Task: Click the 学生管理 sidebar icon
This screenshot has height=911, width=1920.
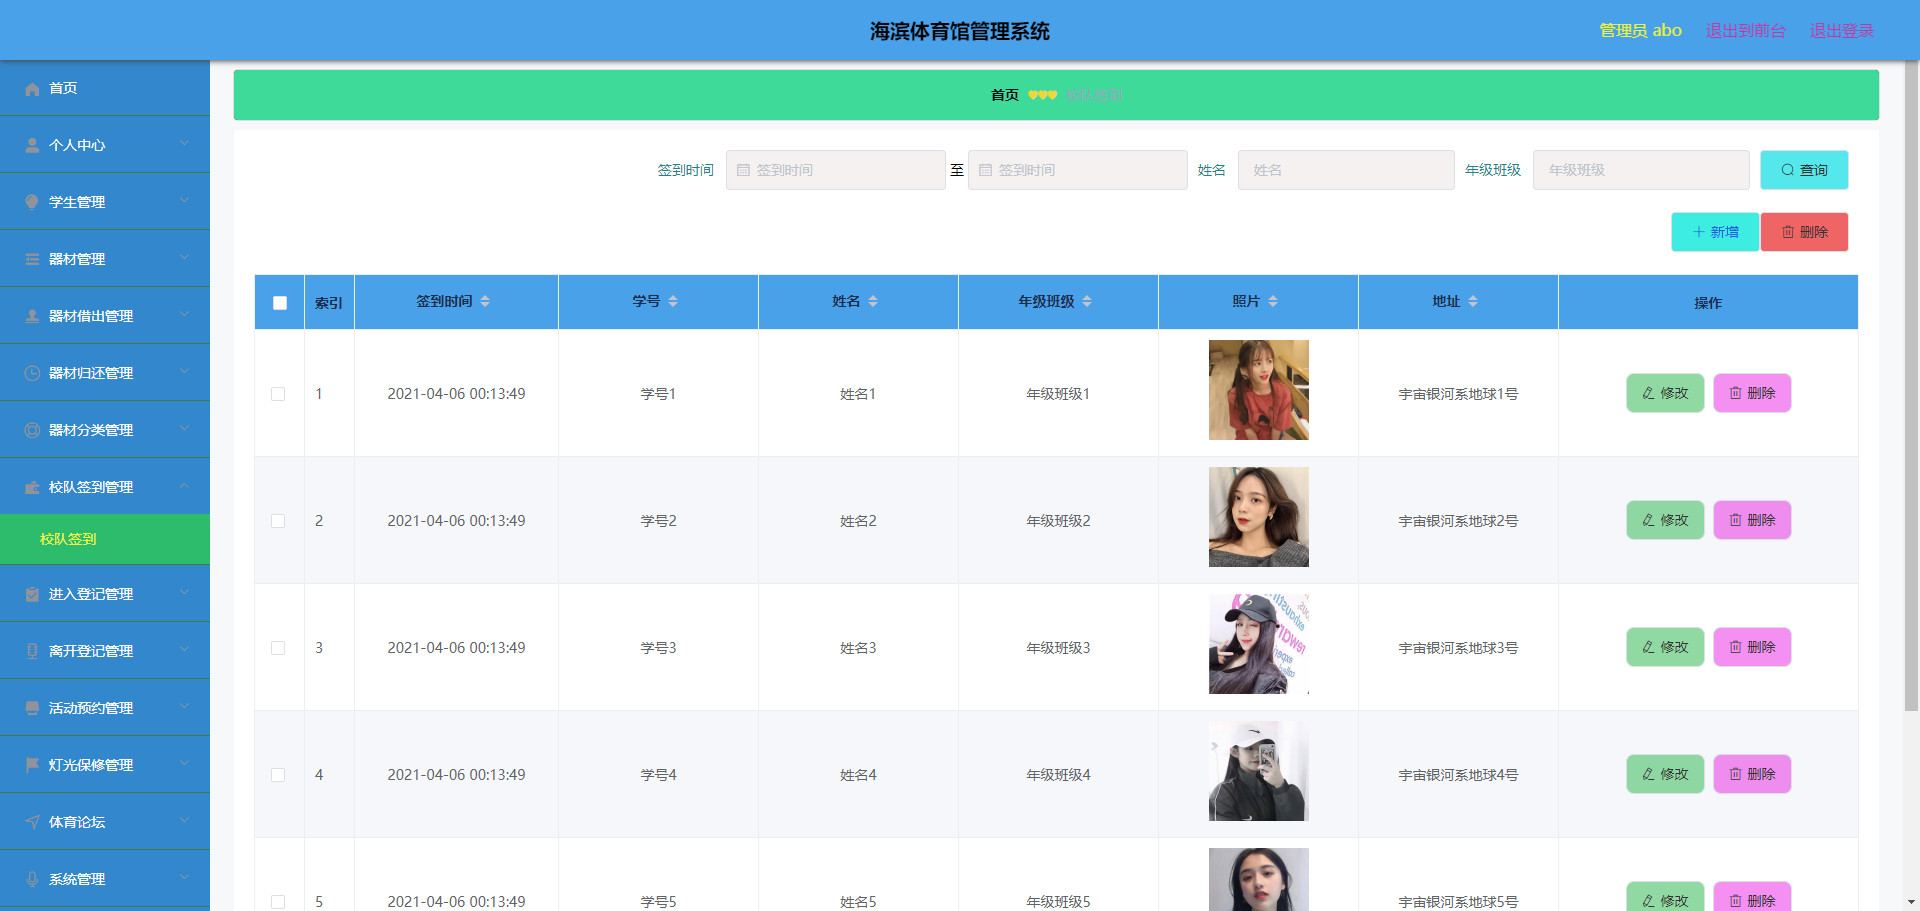Action: 32,203
